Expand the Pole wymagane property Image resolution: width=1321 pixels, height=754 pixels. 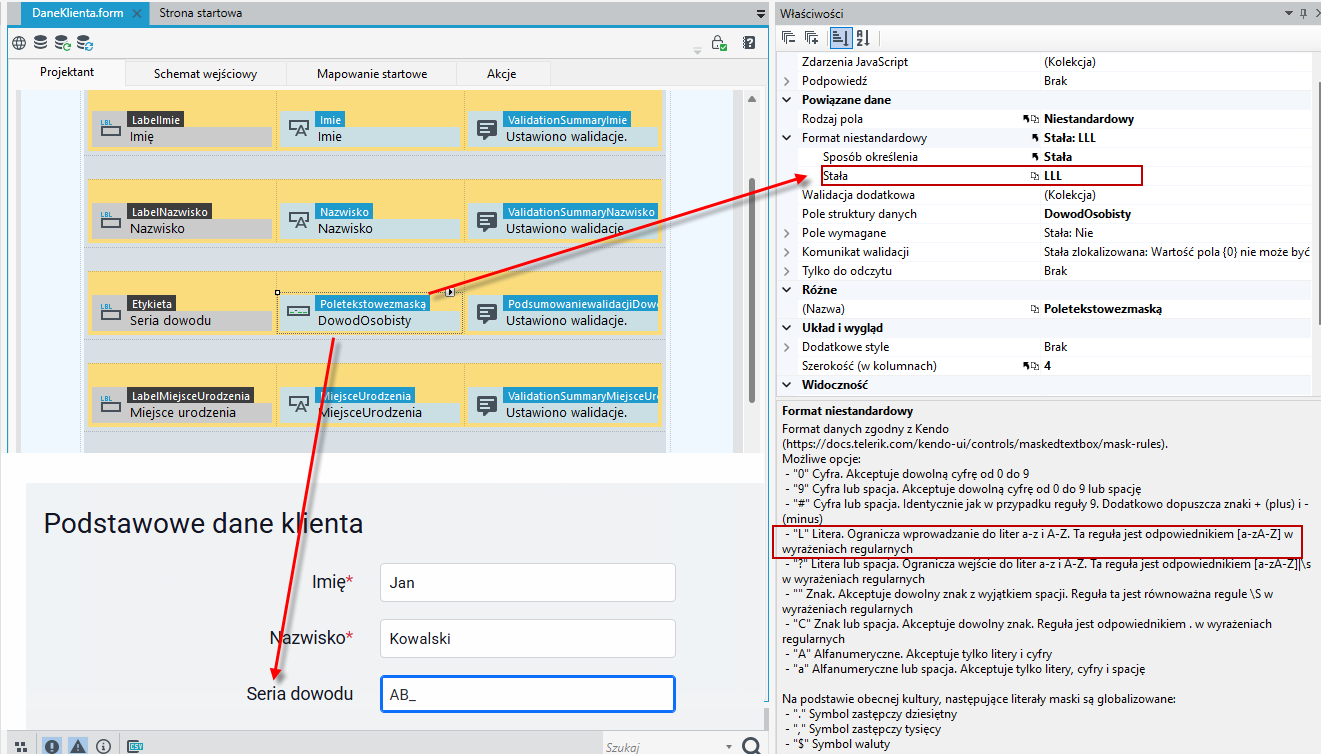[786, 233]
